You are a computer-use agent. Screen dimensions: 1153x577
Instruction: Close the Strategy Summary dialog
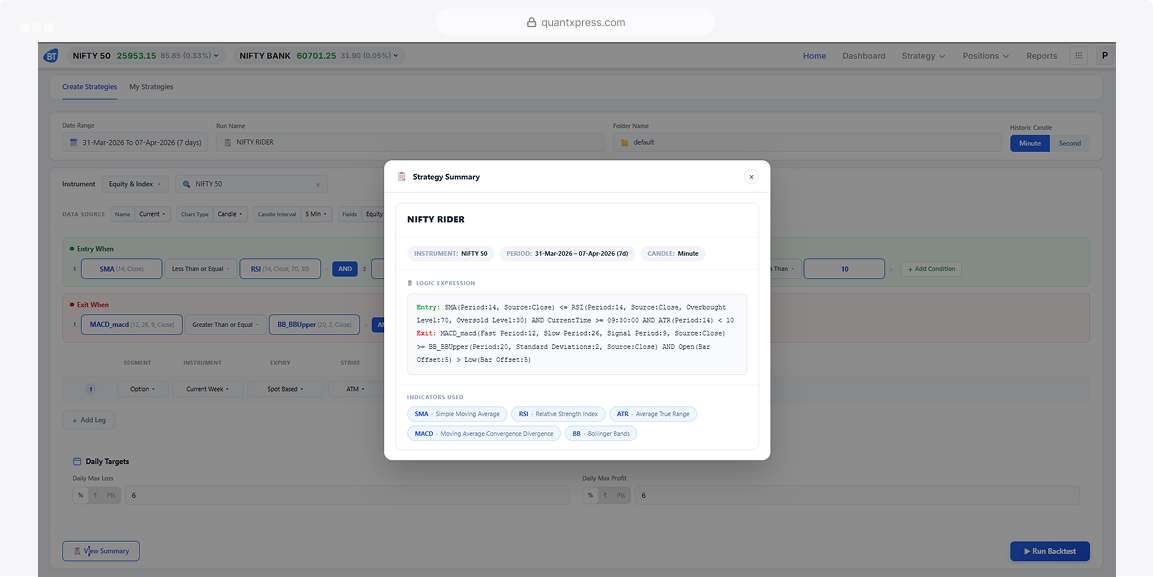(x=751, y=176)
